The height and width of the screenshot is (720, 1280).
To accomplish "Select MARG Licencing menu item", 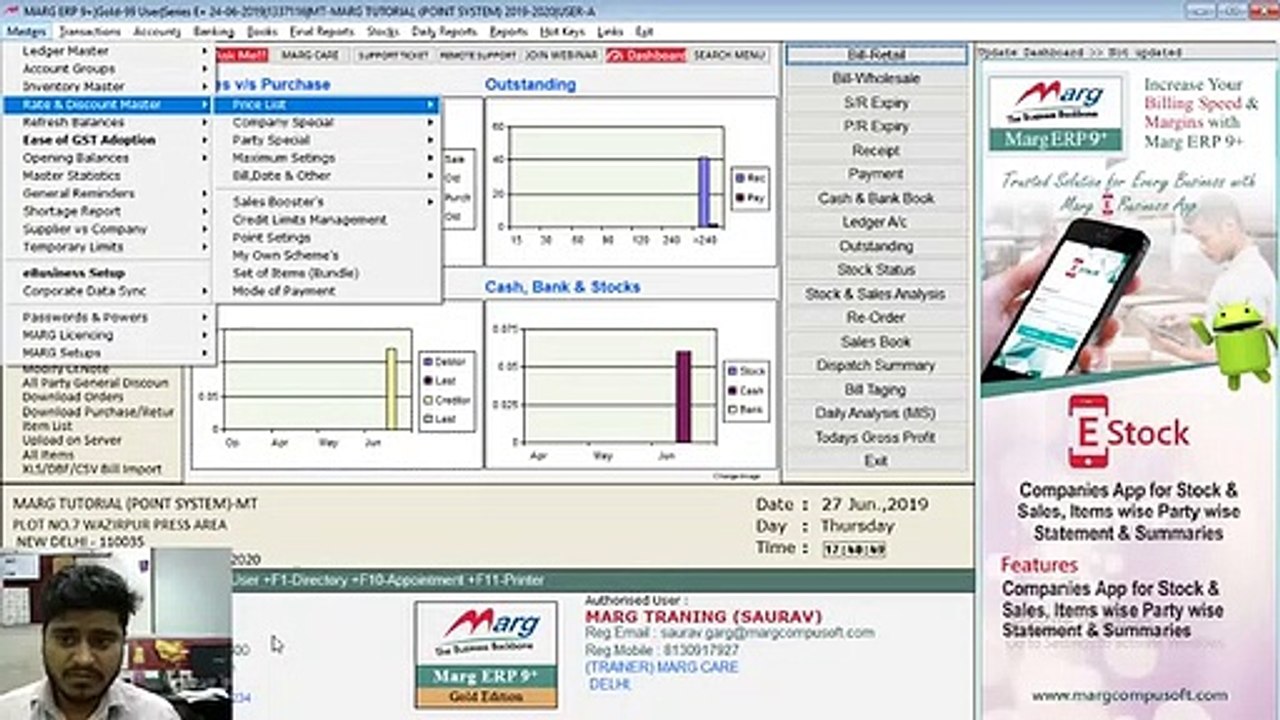I will 108,335.
